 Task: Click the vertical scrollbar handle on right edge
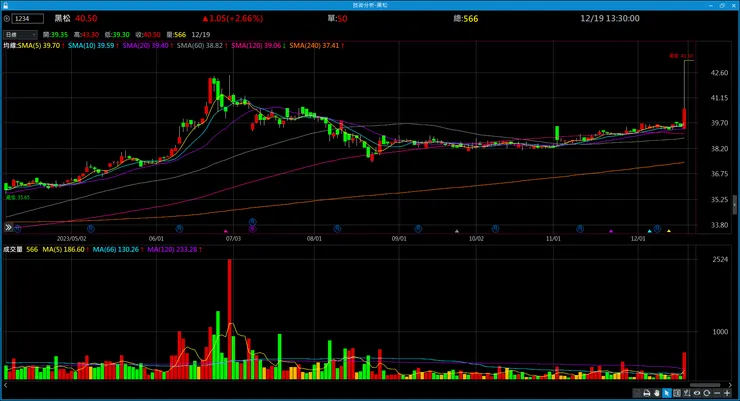[735, 204]
